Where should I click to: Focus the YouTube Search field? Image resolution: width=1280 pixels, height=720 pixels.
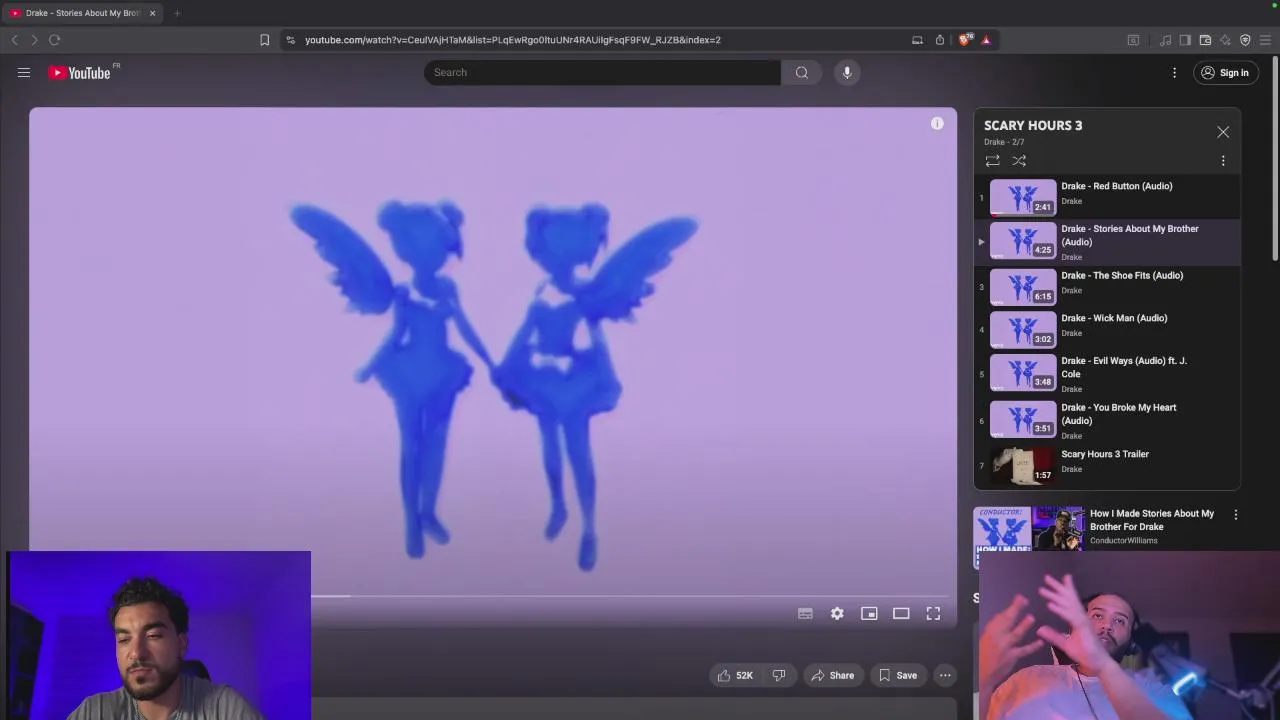(603, 72)
